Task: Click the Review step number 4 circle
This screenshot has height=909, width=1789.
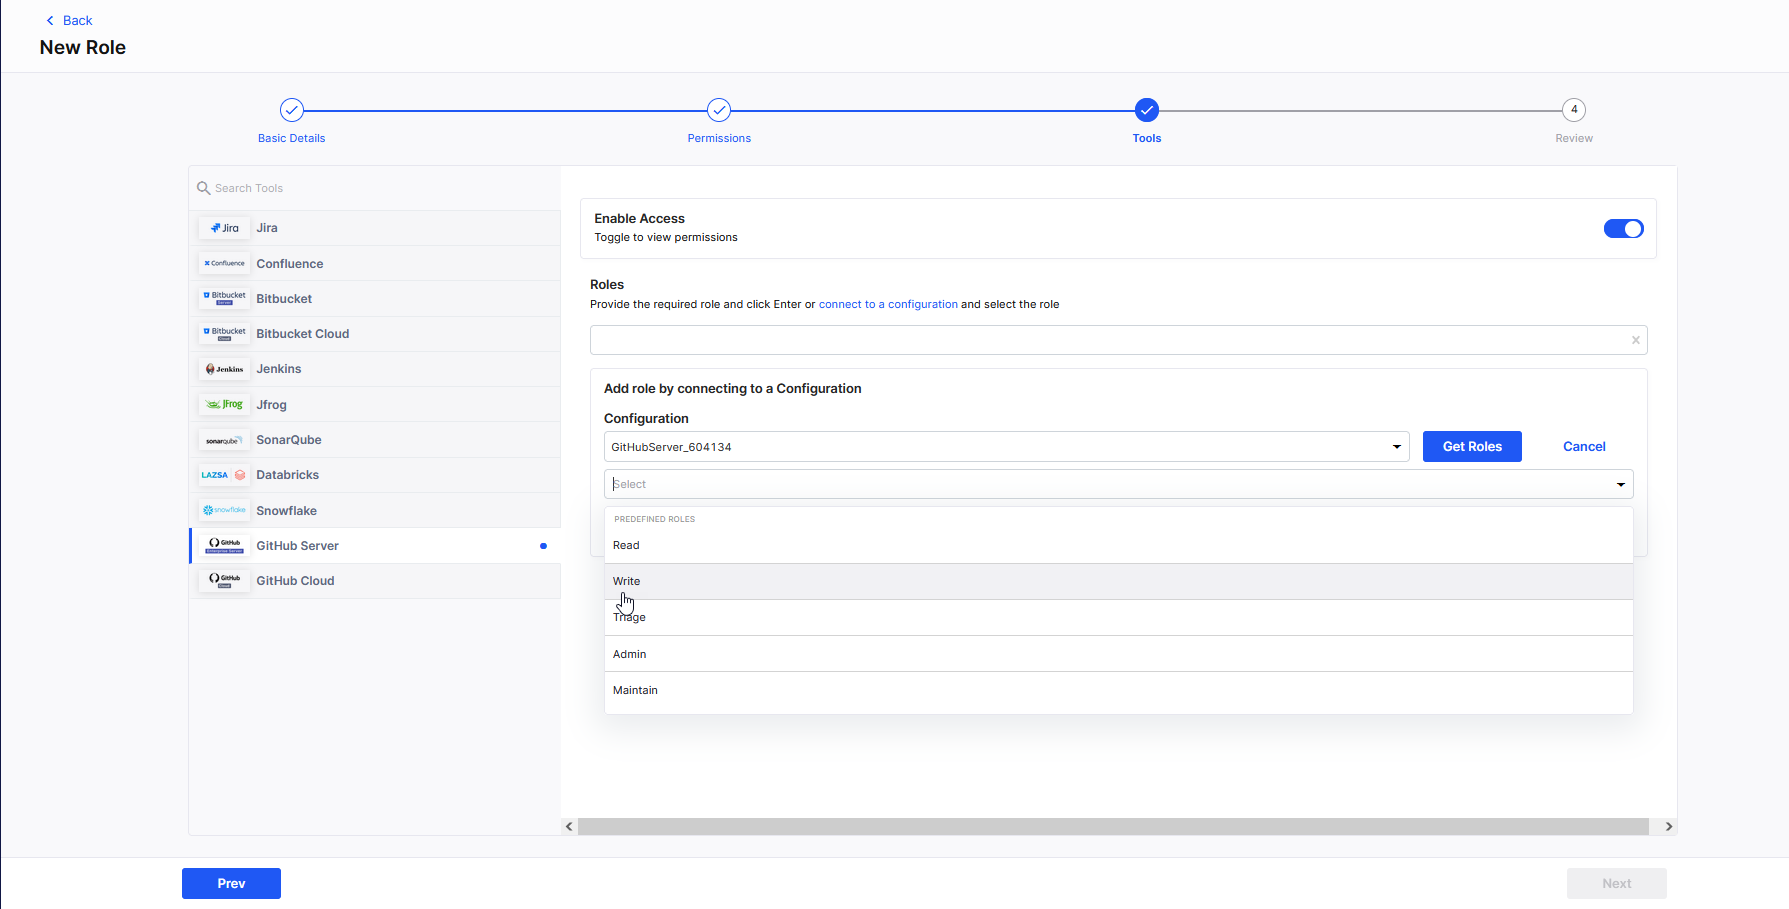Action: (x=1574, y=110)
